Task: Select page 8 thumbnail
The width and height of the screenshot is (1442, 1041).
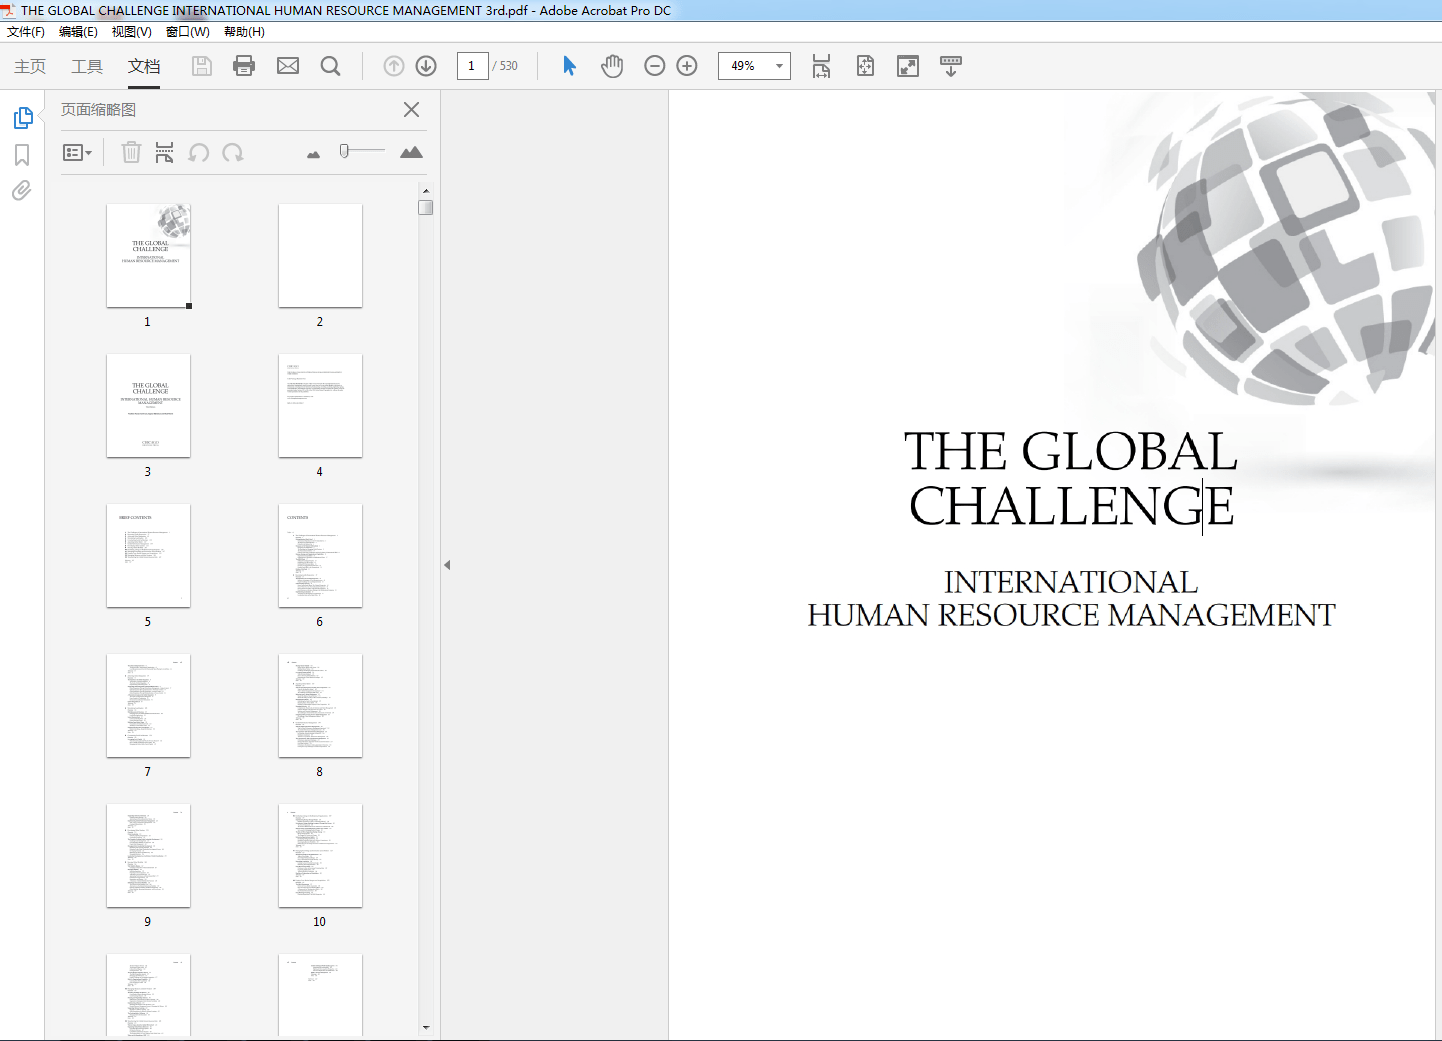Action: (x=320, y=706)
